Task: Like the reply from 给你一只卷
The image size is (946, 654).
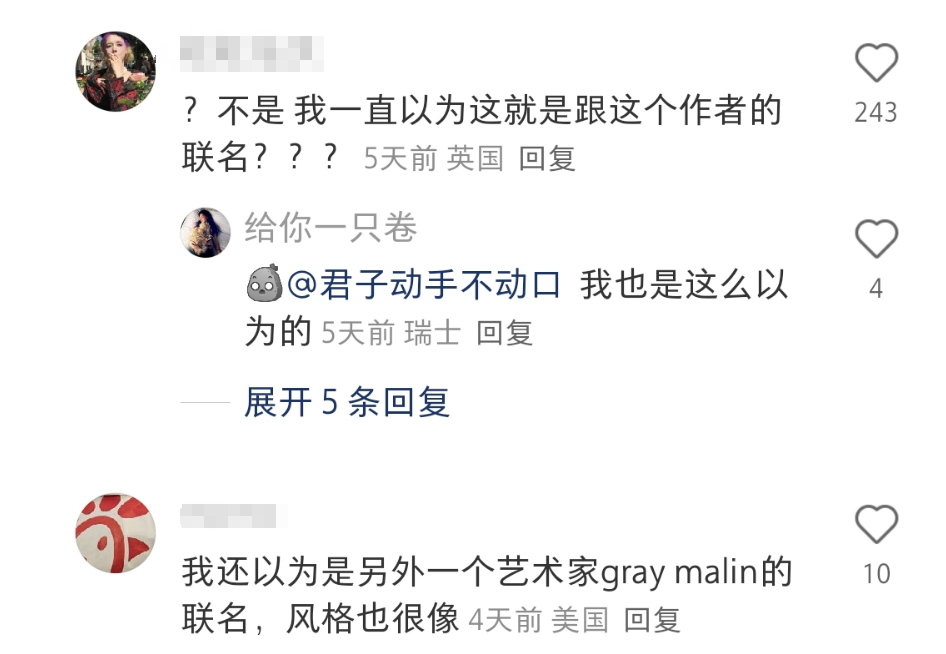Action: click(x=876, y=239)
